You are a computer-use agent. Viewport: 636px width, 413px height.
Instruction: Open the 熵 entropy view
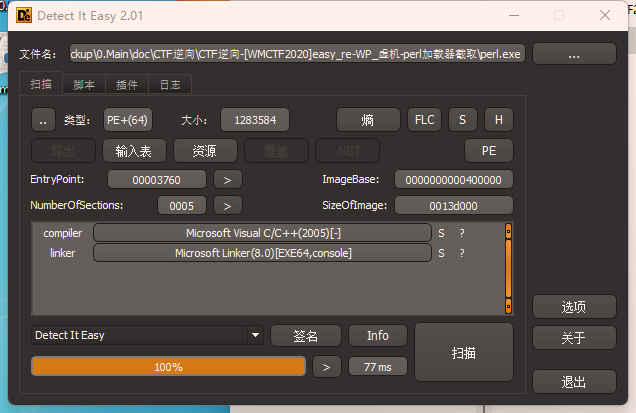[368, 120]
